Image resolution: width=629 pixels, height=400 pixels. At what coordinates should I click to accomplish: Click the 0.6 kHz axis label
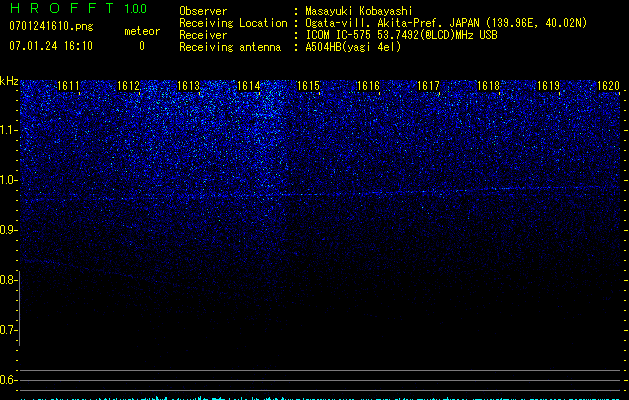(x=8, y=380)
